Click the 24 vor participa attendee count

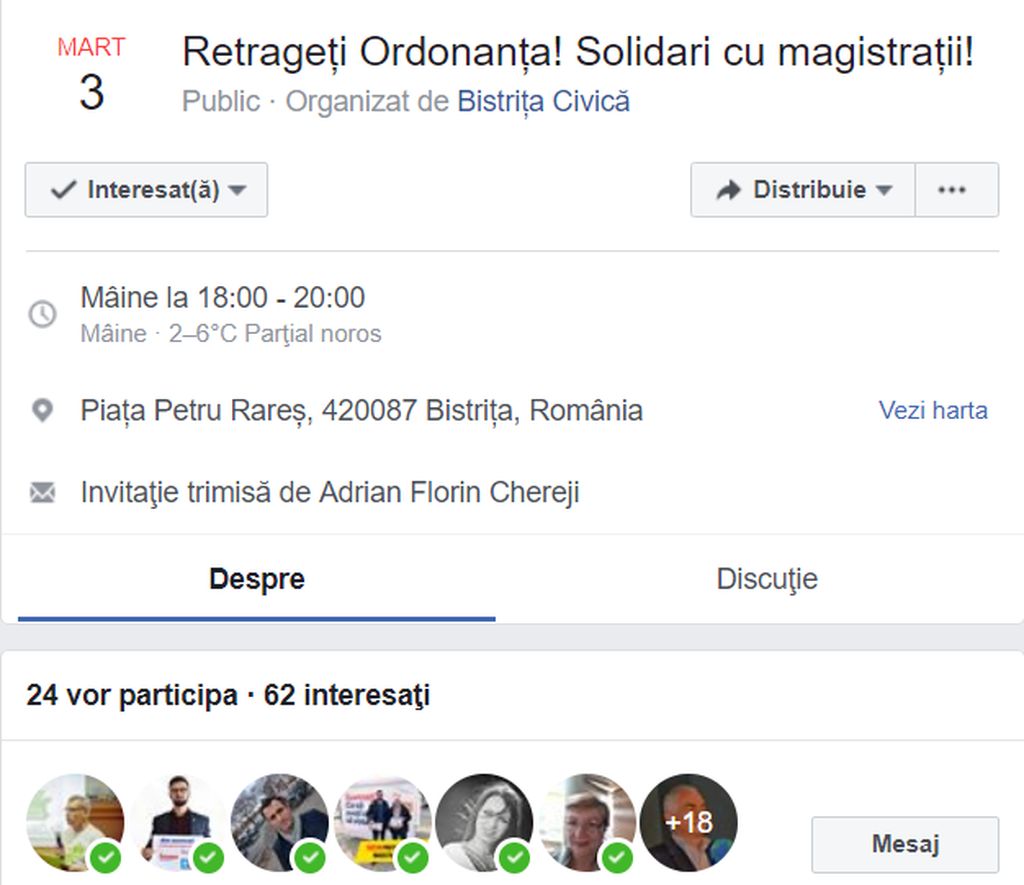(x=131, y=695)
